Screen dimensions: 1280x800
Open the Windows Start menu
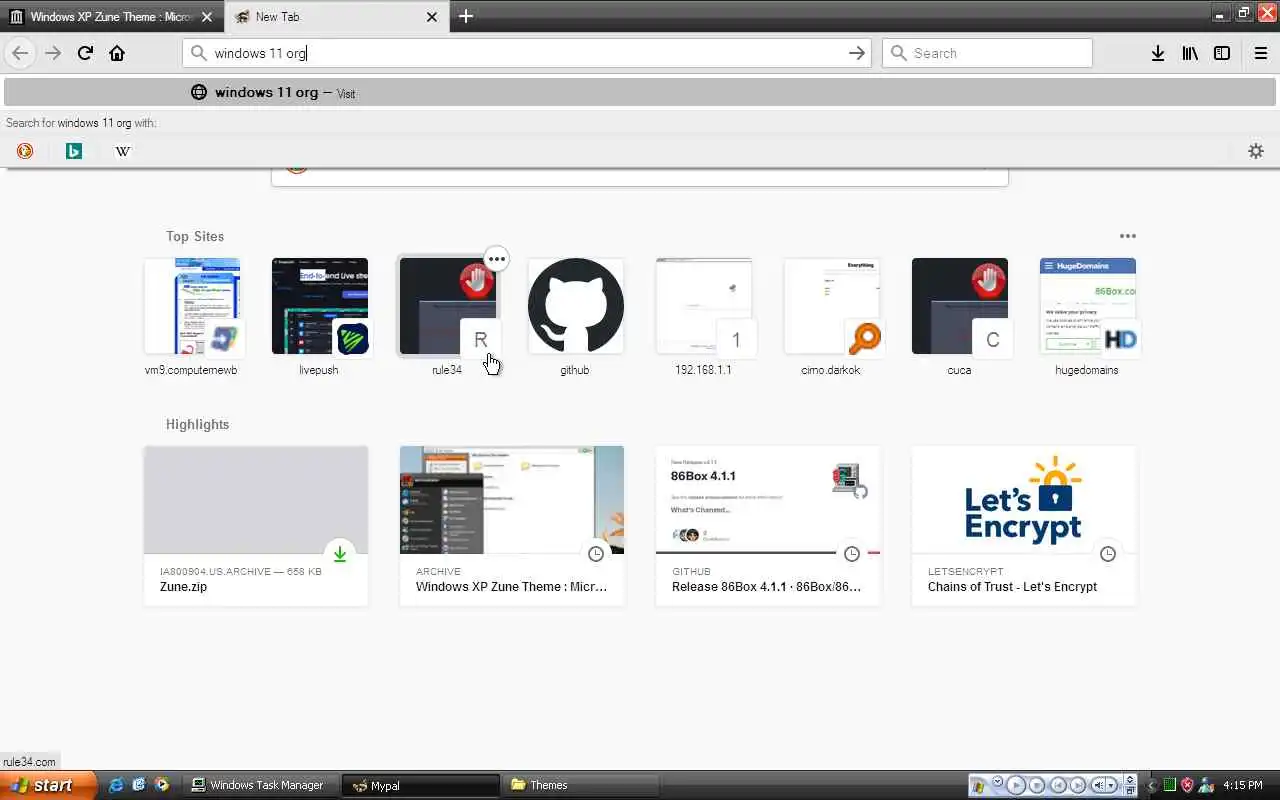48,785
